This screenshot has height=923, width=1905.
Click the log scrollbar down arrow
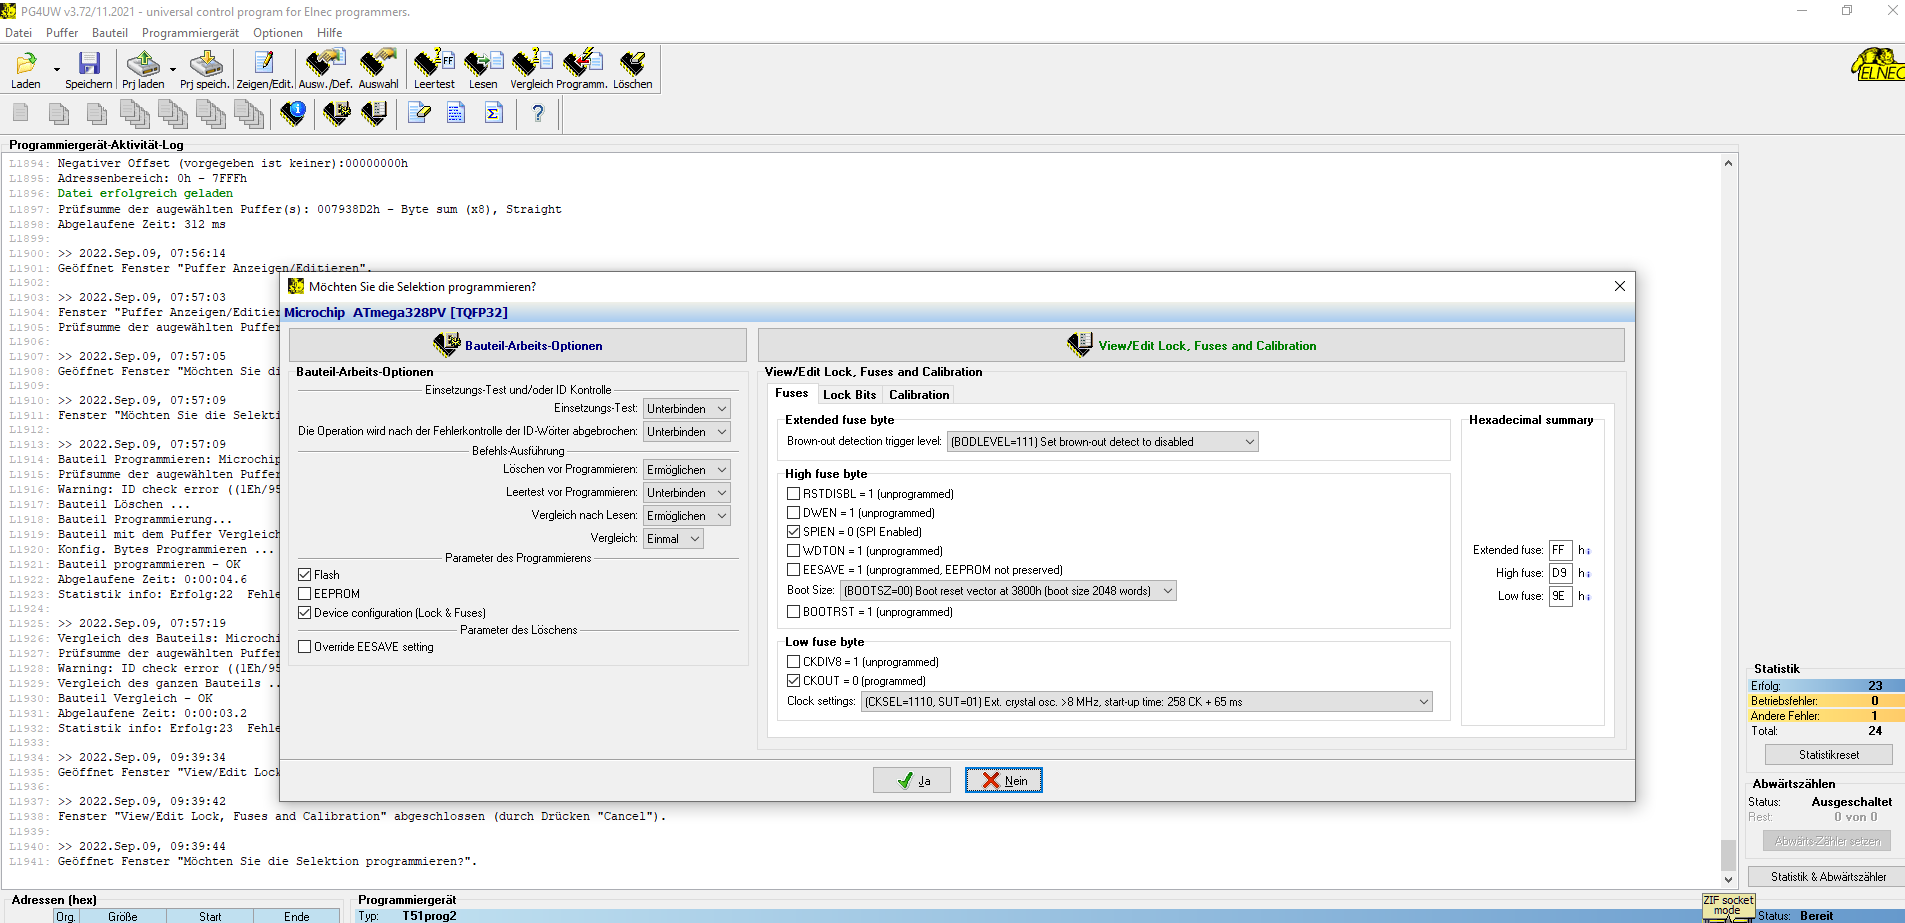pyautogui.click(x=1728, y=880)
